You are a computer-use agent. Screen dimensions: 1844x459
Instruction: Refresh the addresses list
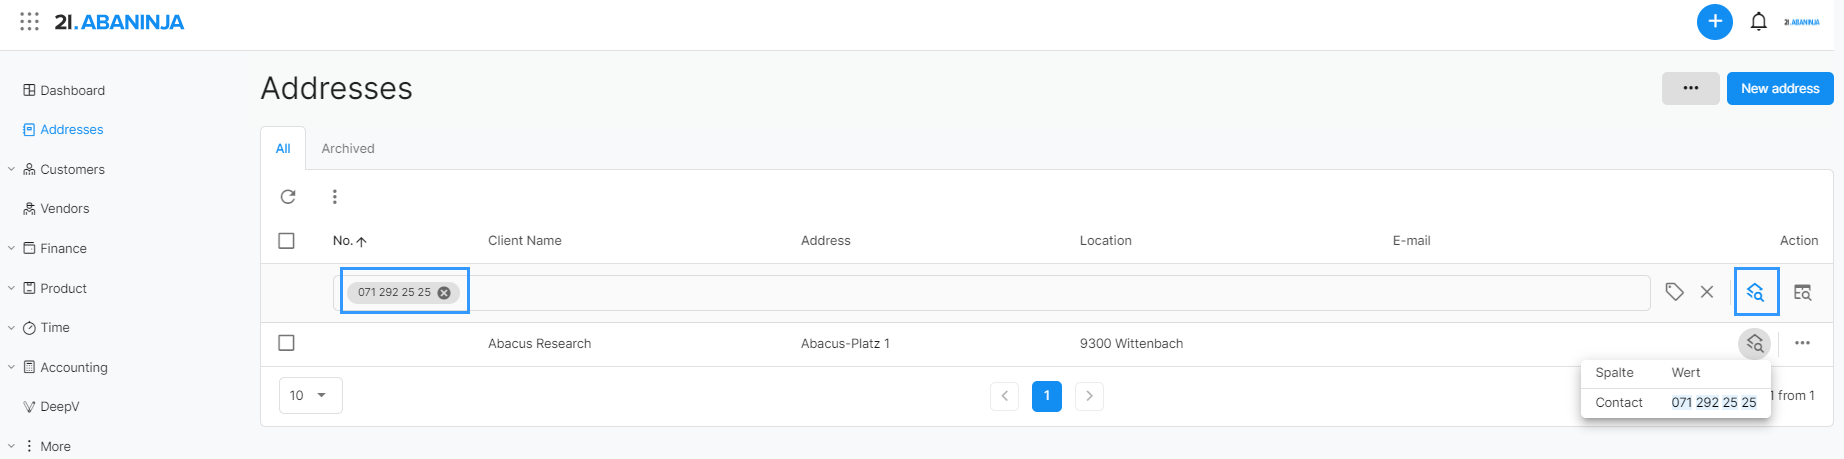coord(288,197)
